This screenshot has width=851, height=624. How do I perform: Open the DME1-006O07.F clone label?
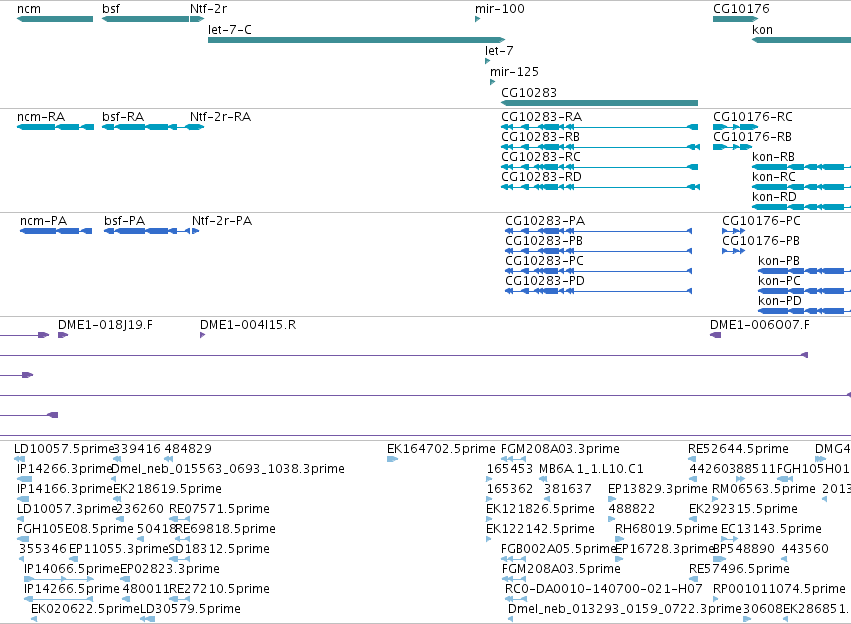click(x=760, y=325)
